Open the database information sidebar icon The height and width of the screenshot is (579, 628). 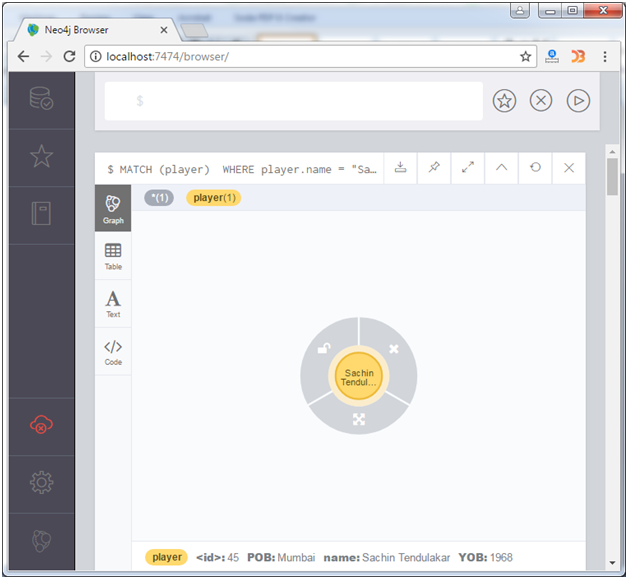pos(41,98)
